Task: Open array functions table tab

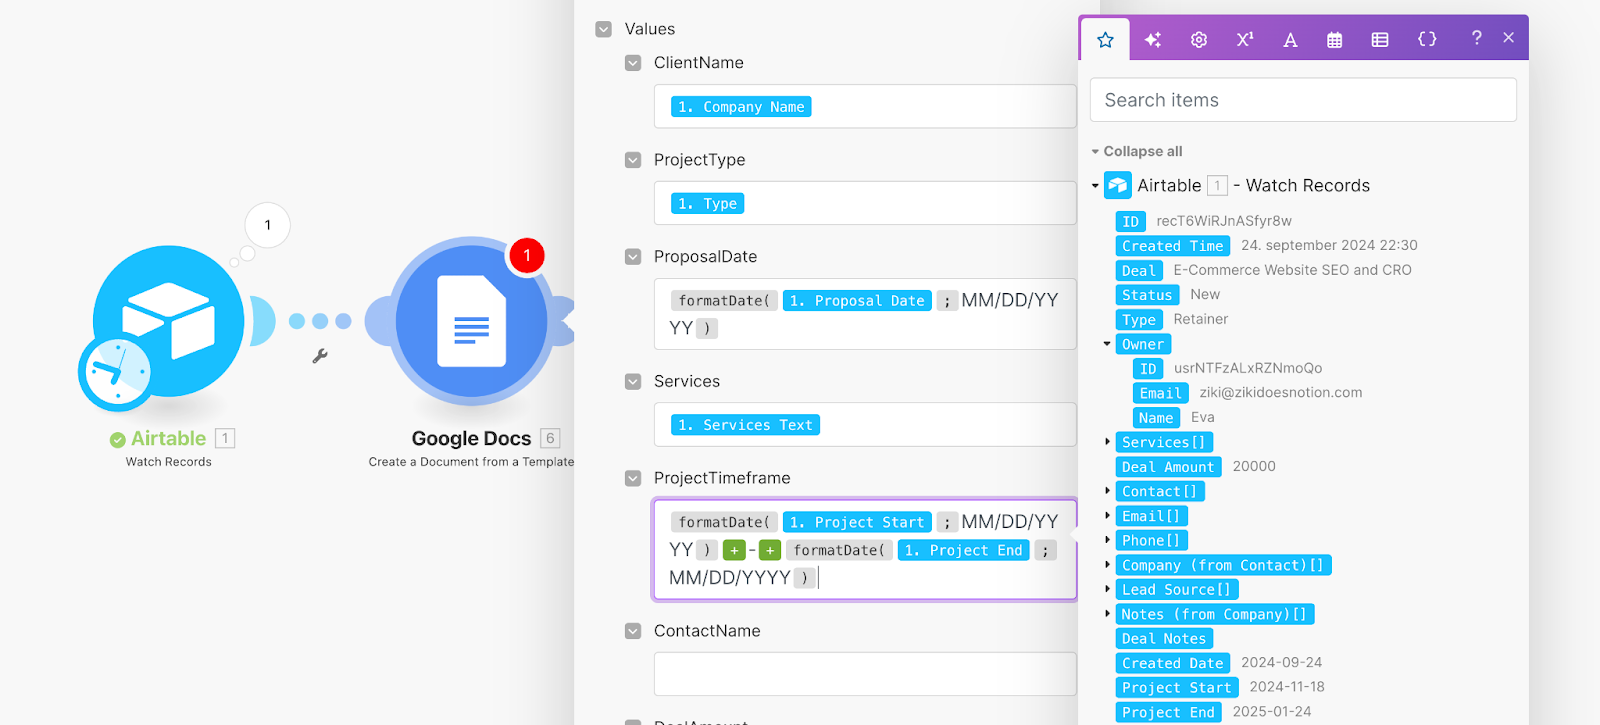Action: (1380, 40)
